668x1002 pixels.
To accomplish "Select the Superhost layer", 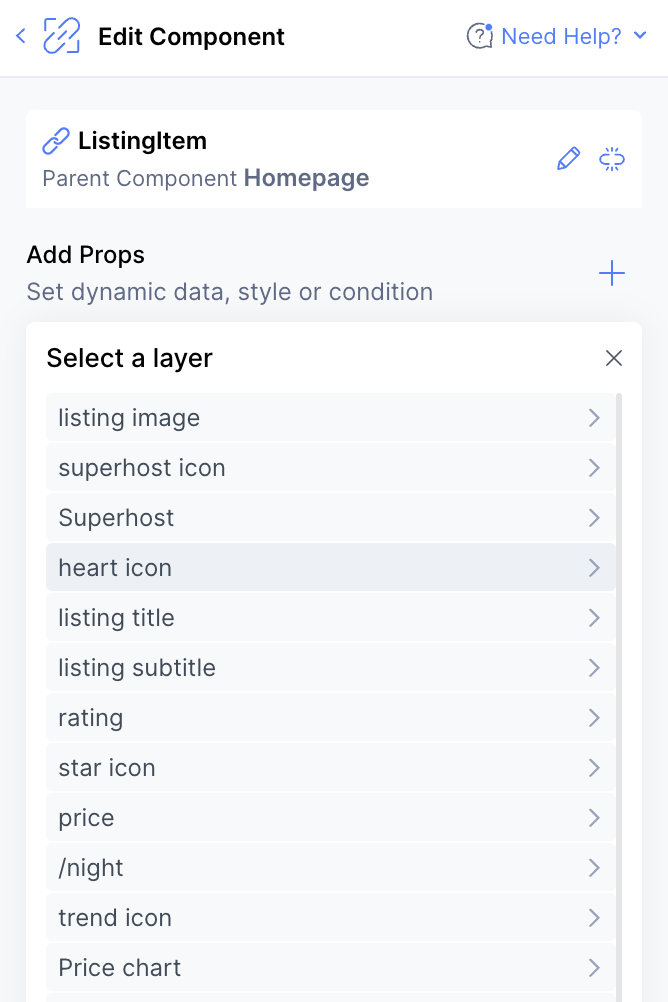I will coord(330,518).
